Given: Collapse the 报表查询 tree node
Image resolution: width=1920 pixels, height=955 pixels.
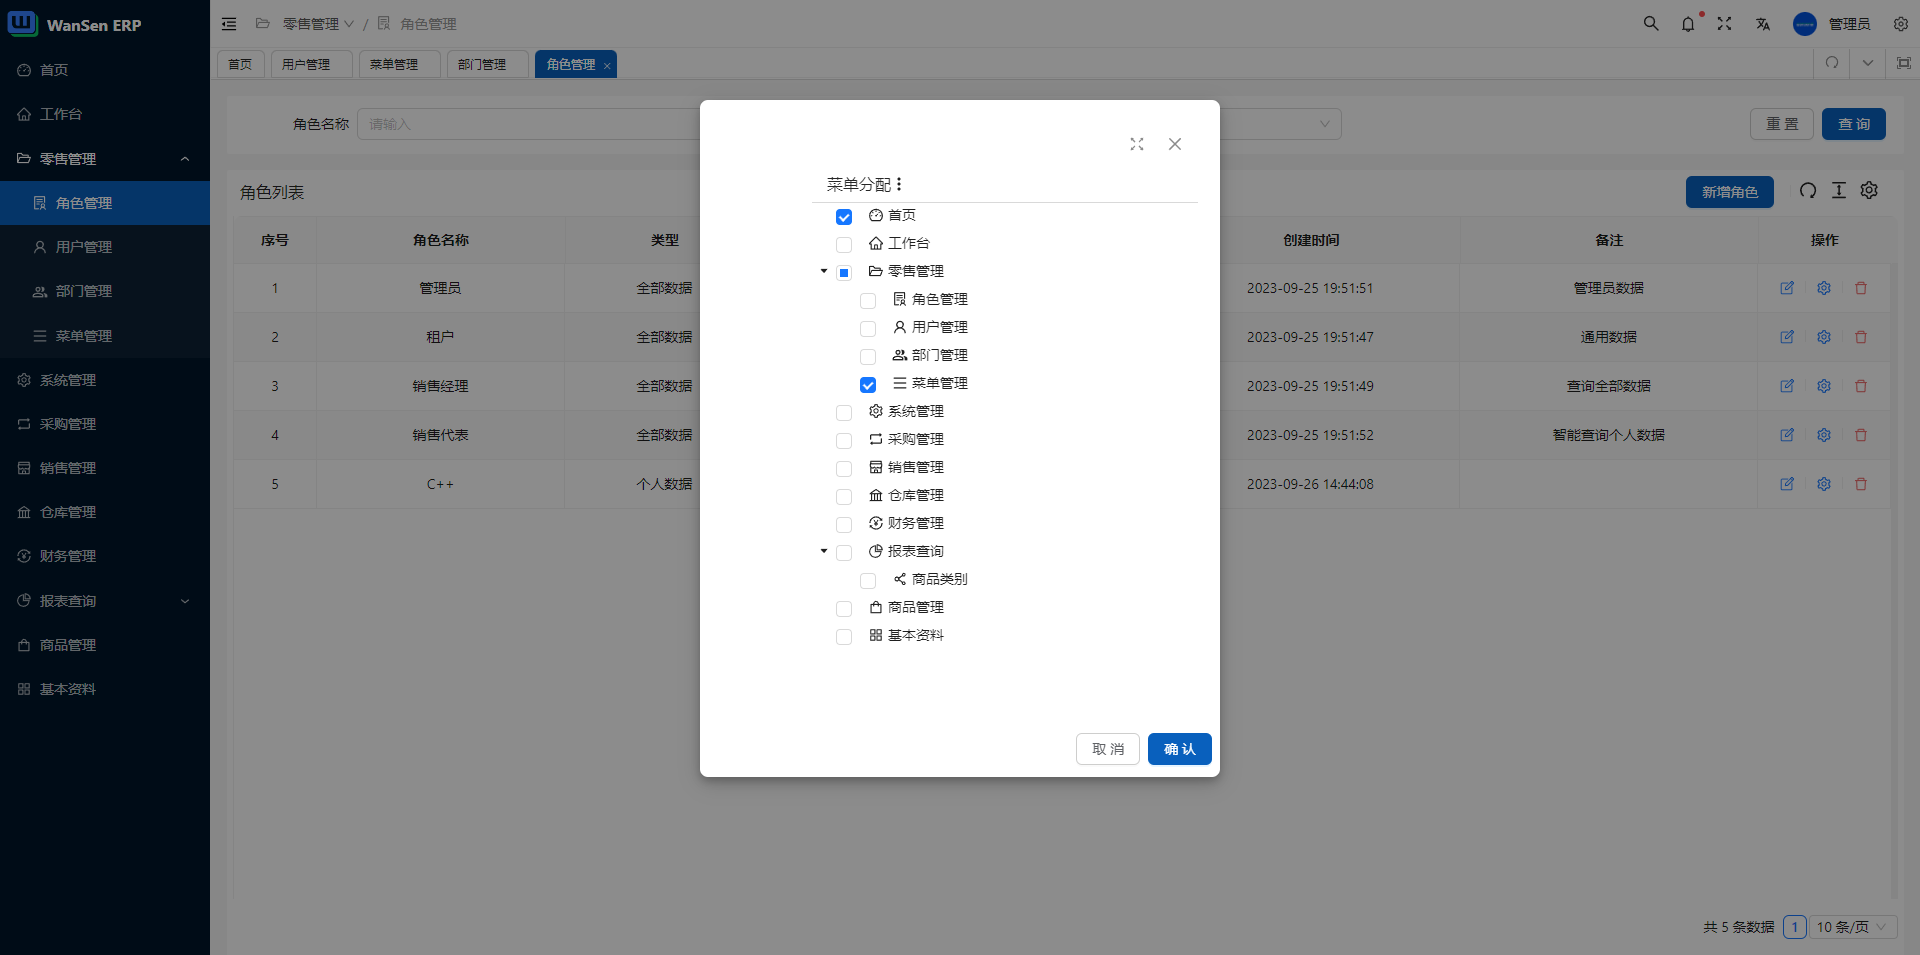Looking at the screenshot, I should [x=824, y=551].
